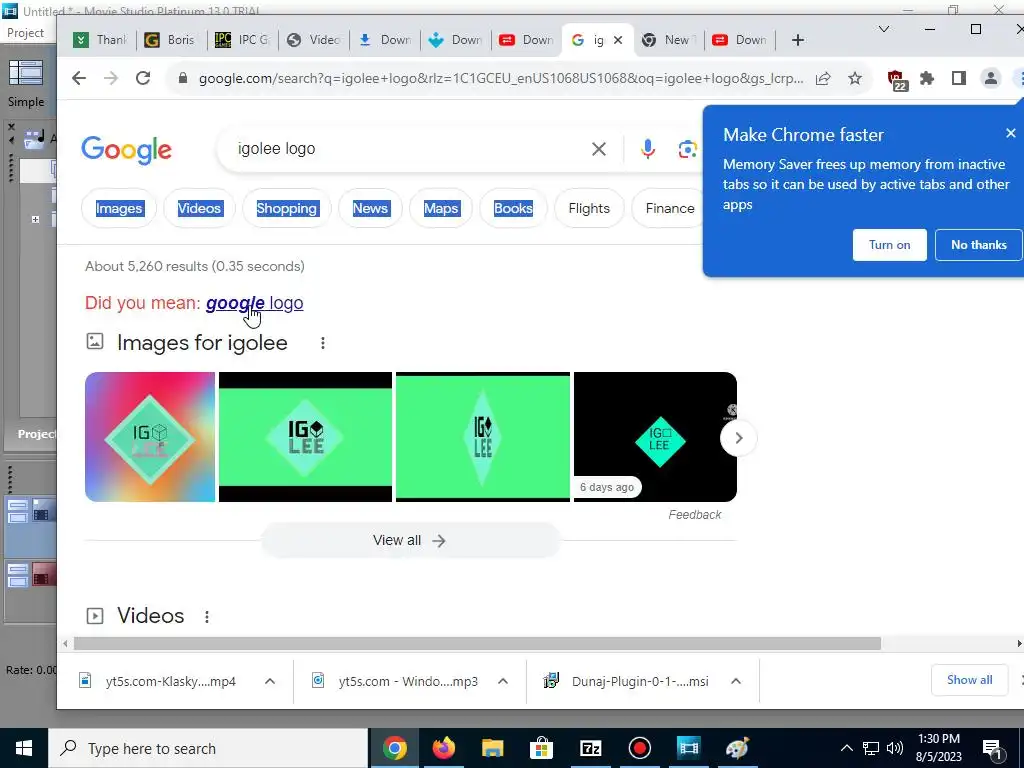Open the rainbow background IGOLEE thumbnail
This screenshot has width=1024, height=768.
click(150, 437)
